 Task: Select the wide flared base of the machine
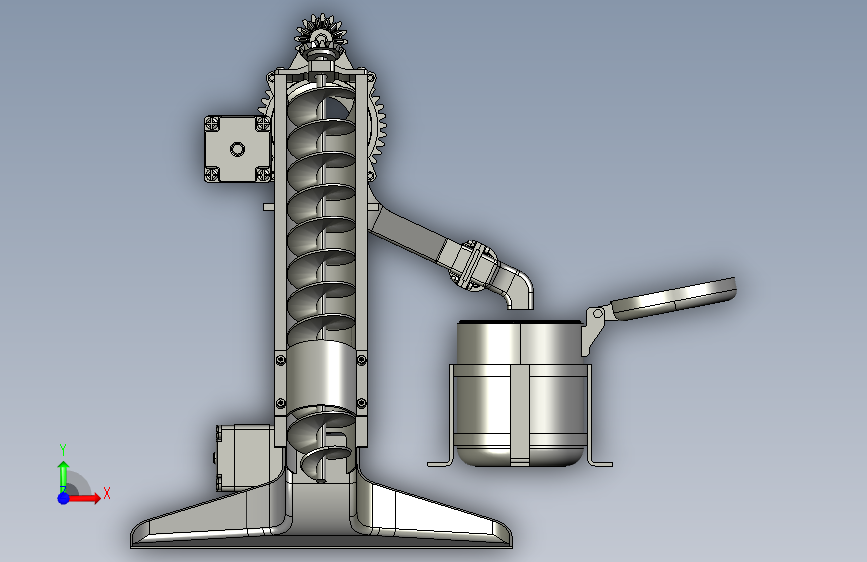click(321, 512)
